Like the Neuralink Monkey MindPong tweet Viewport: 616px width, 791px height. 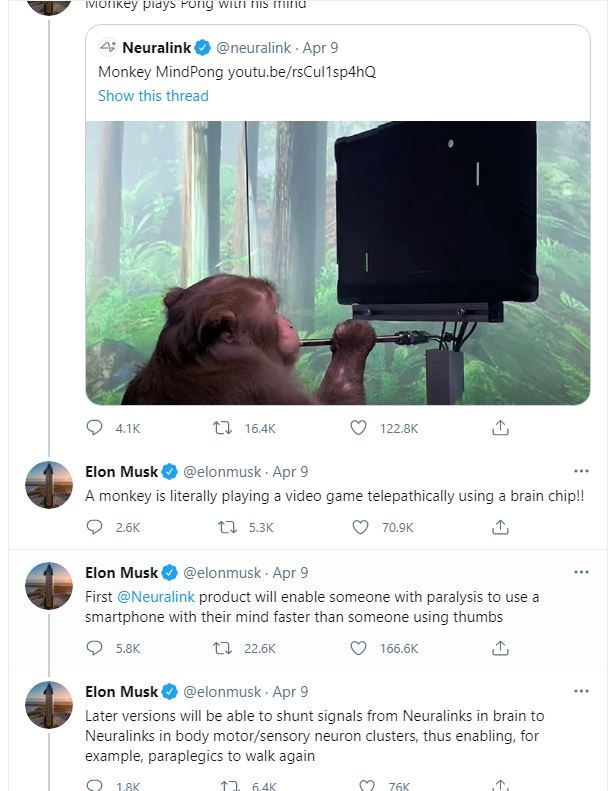pyautogui.click(x=358, y=428)
